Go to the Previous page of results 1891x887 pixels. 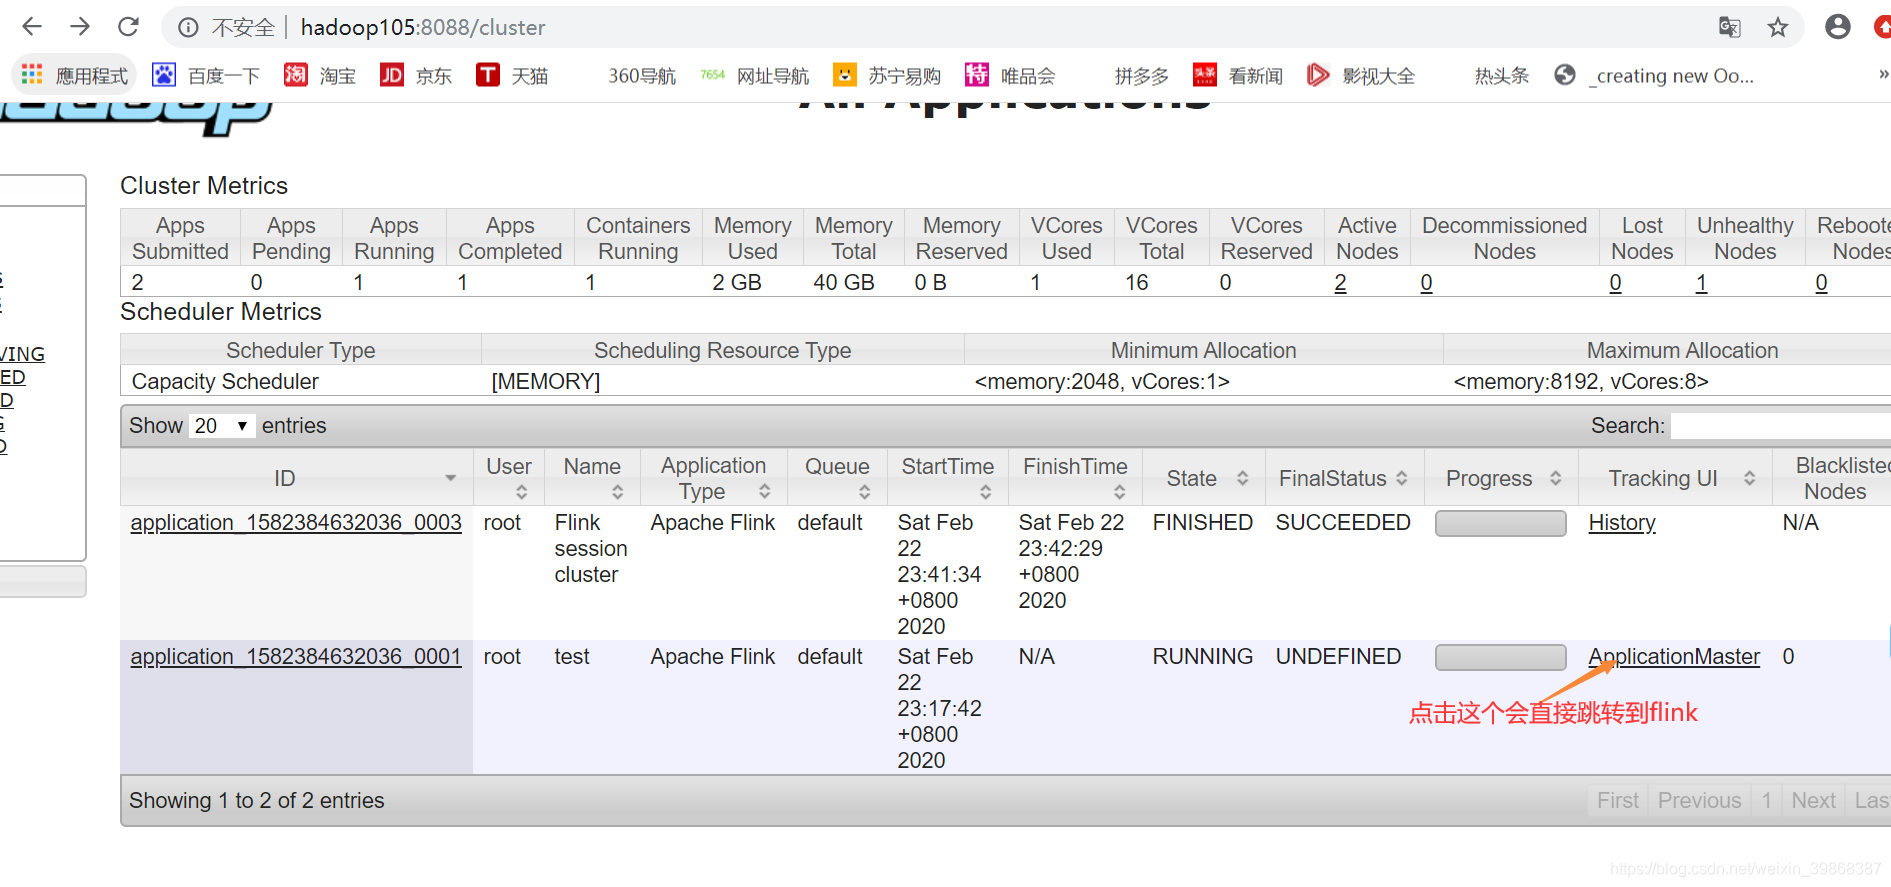[x=1699, y=801]
